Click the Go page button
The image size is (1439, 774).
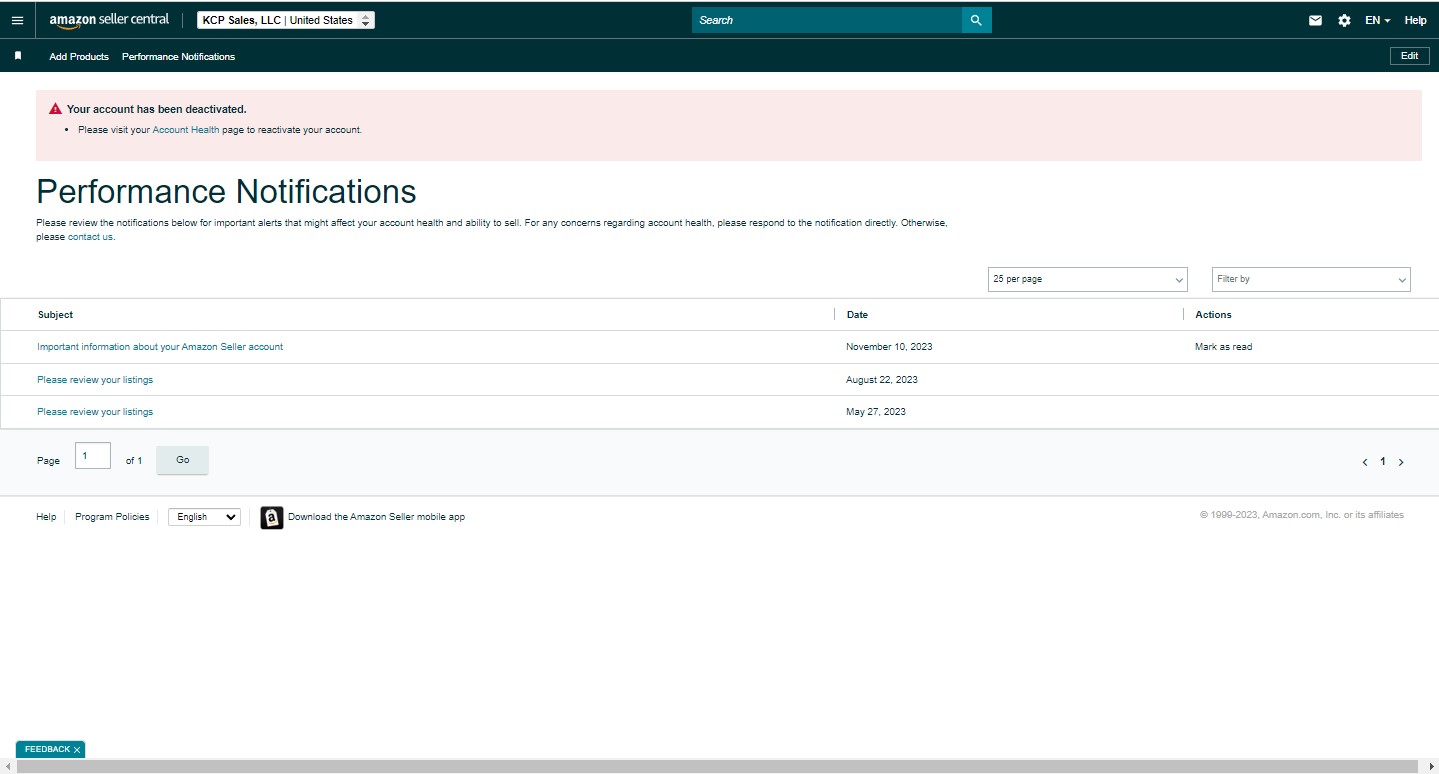point(183,460)
